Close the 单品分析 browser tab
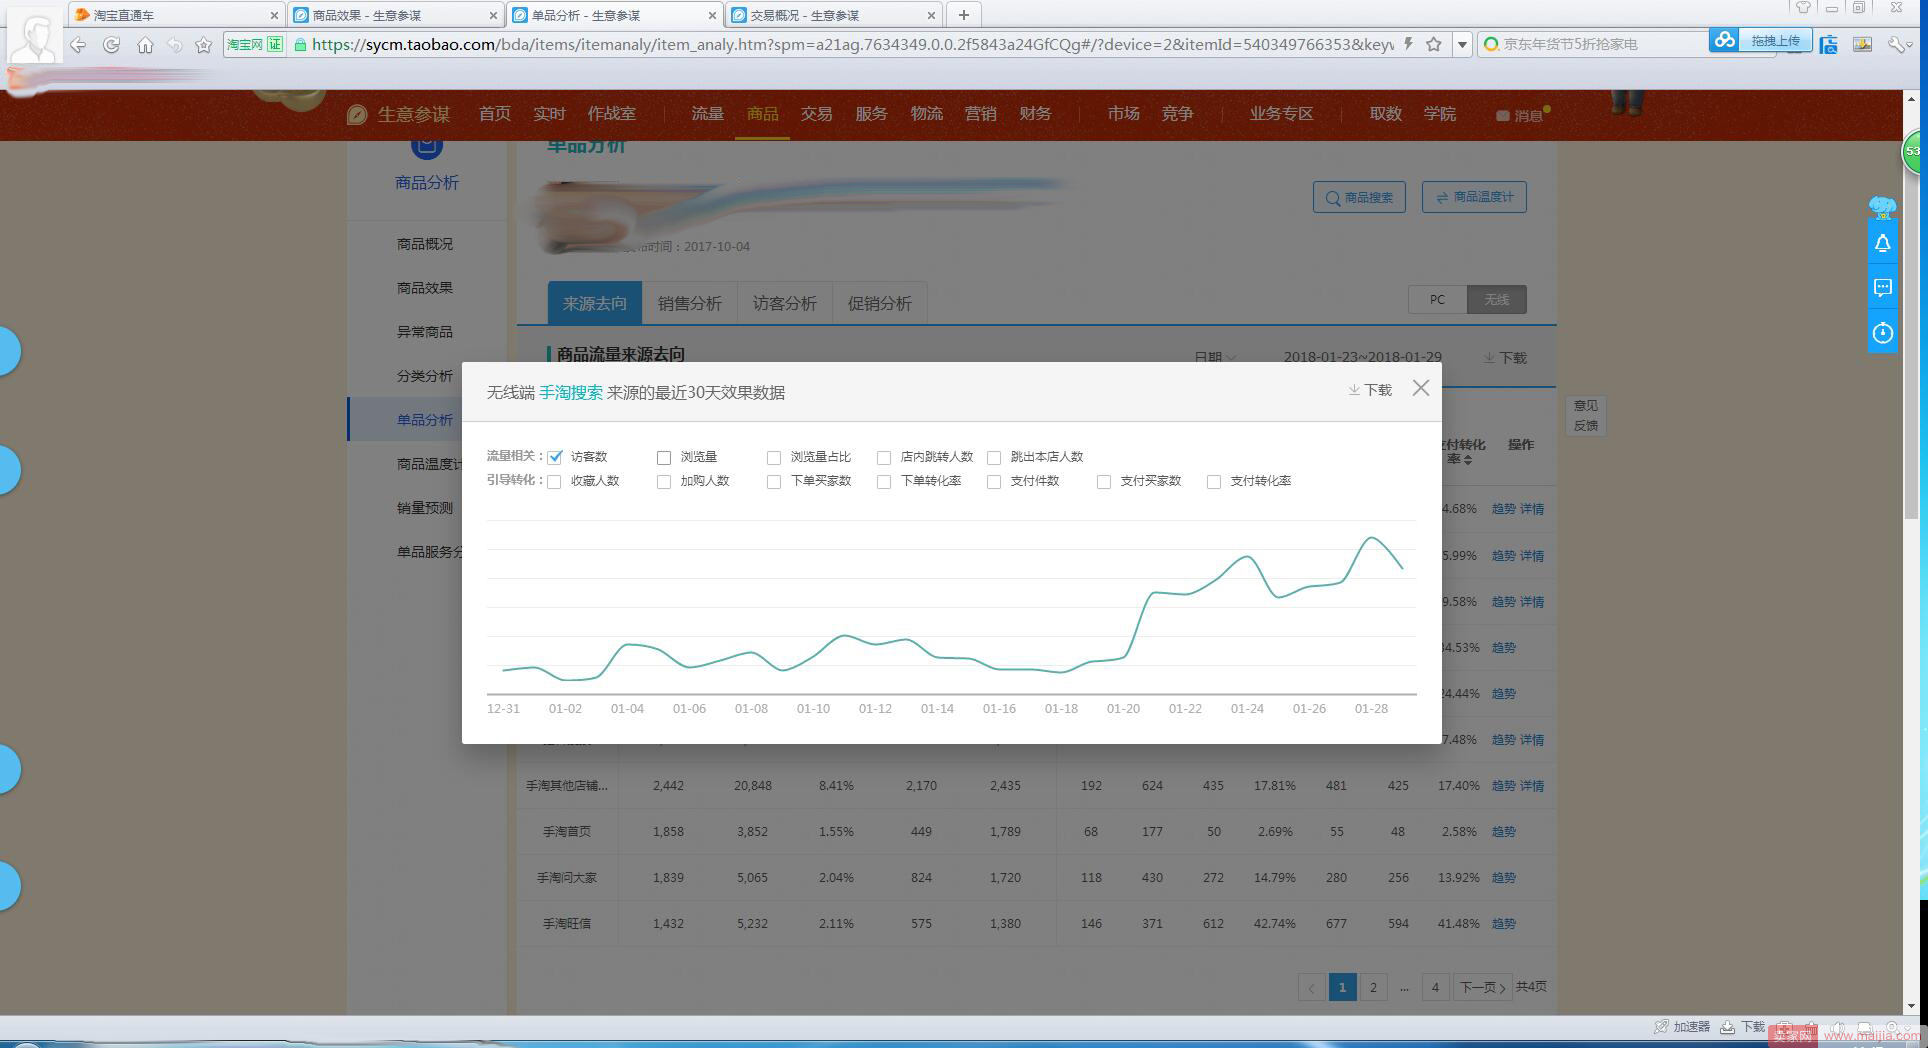1928x1048 pixels. click(712, 15)
